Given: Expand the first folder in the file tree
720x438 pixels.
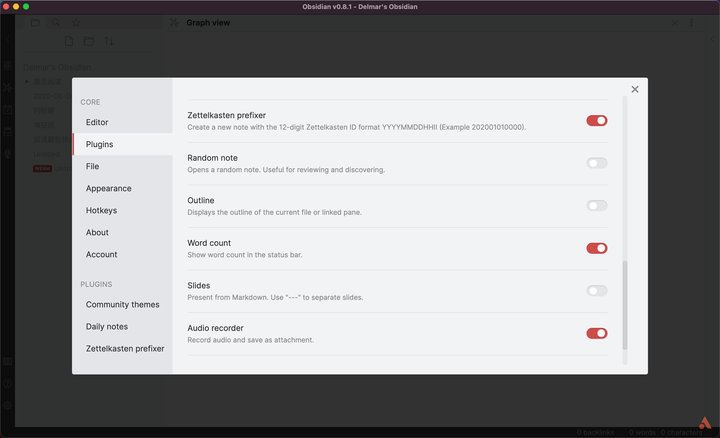Looking at the screenshot, I should (27, 82).
